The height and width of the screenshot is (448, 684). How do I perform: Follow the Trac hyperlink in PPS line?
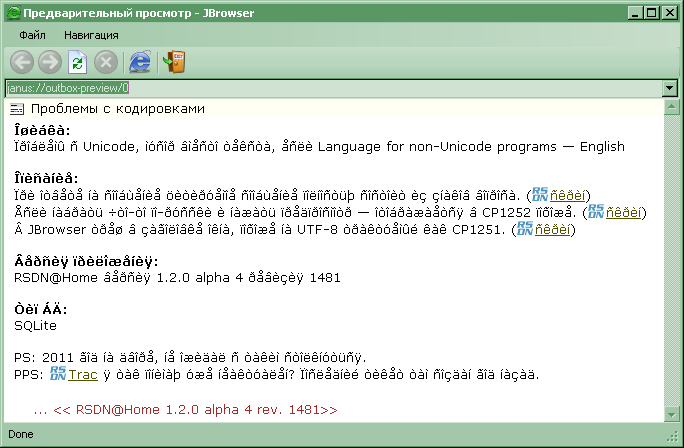tap(83, 374)
